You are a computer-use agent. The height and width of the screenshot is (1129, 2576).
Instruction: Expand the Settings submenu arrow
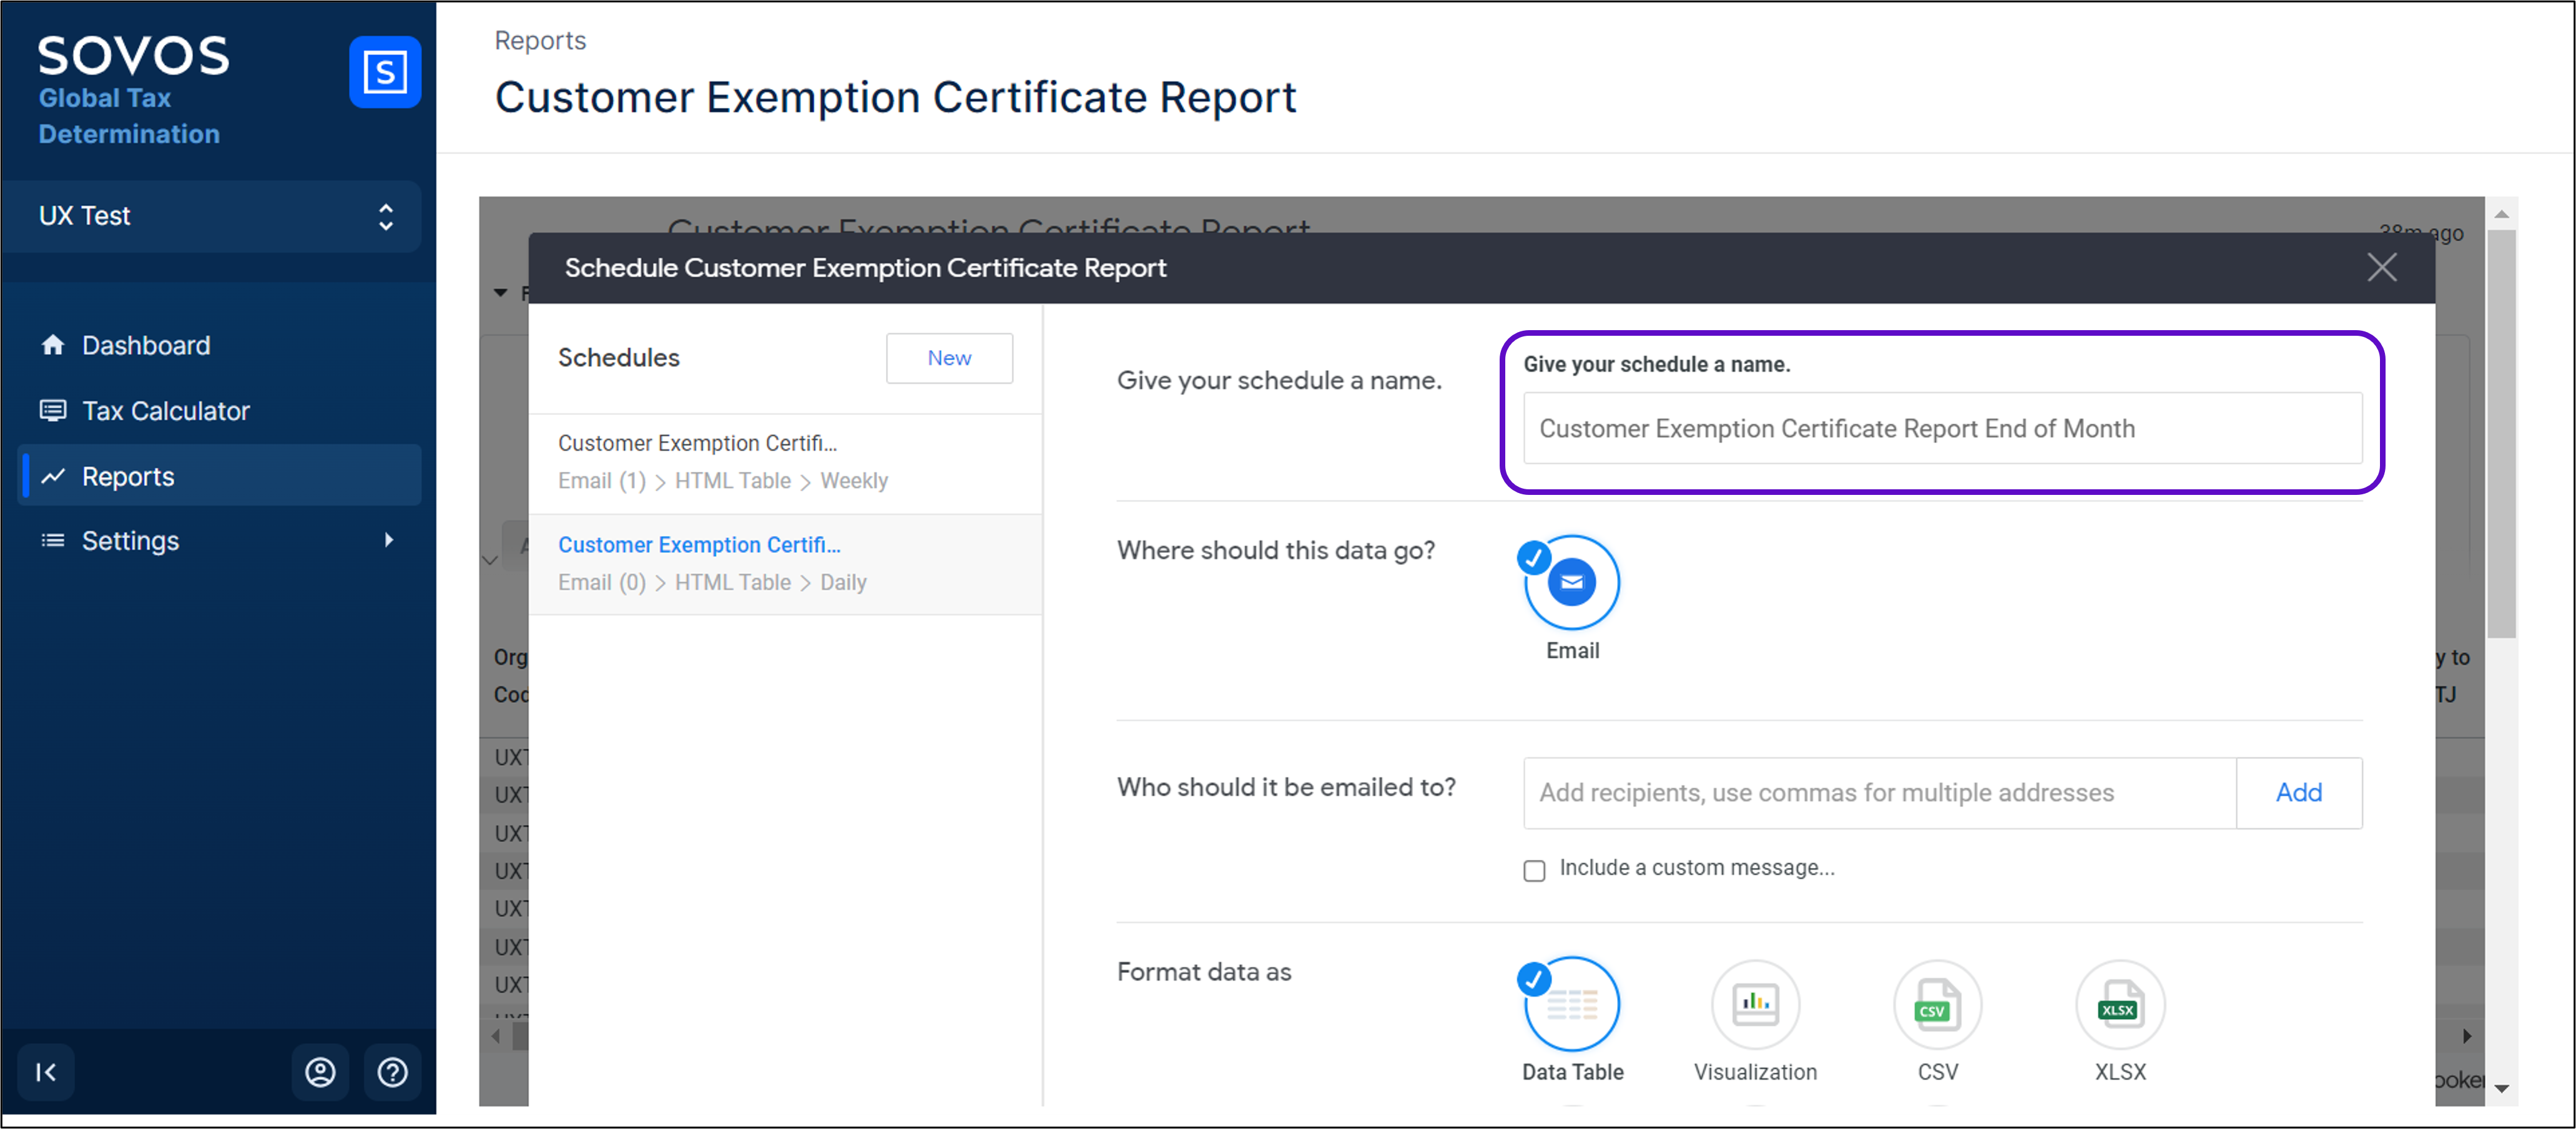tap(389, 540)
